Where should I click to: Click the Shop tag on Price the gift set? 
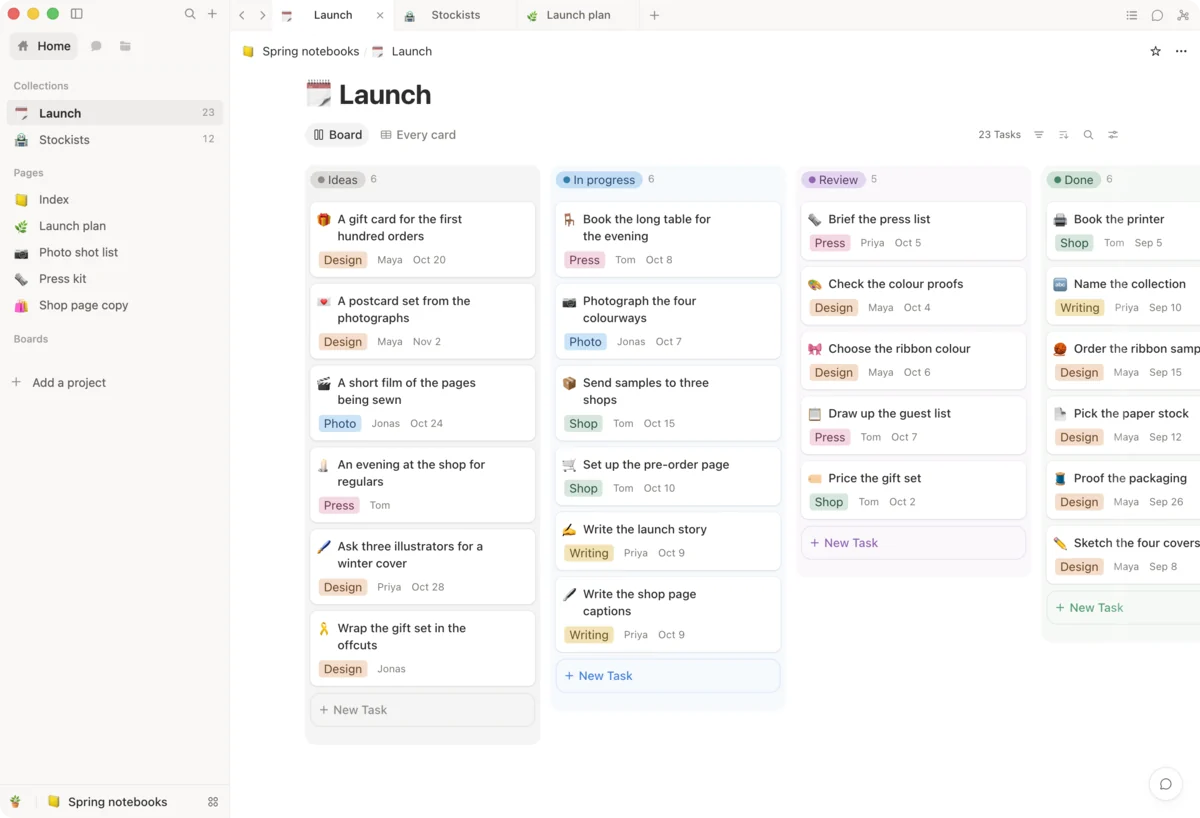click(829, 502)
